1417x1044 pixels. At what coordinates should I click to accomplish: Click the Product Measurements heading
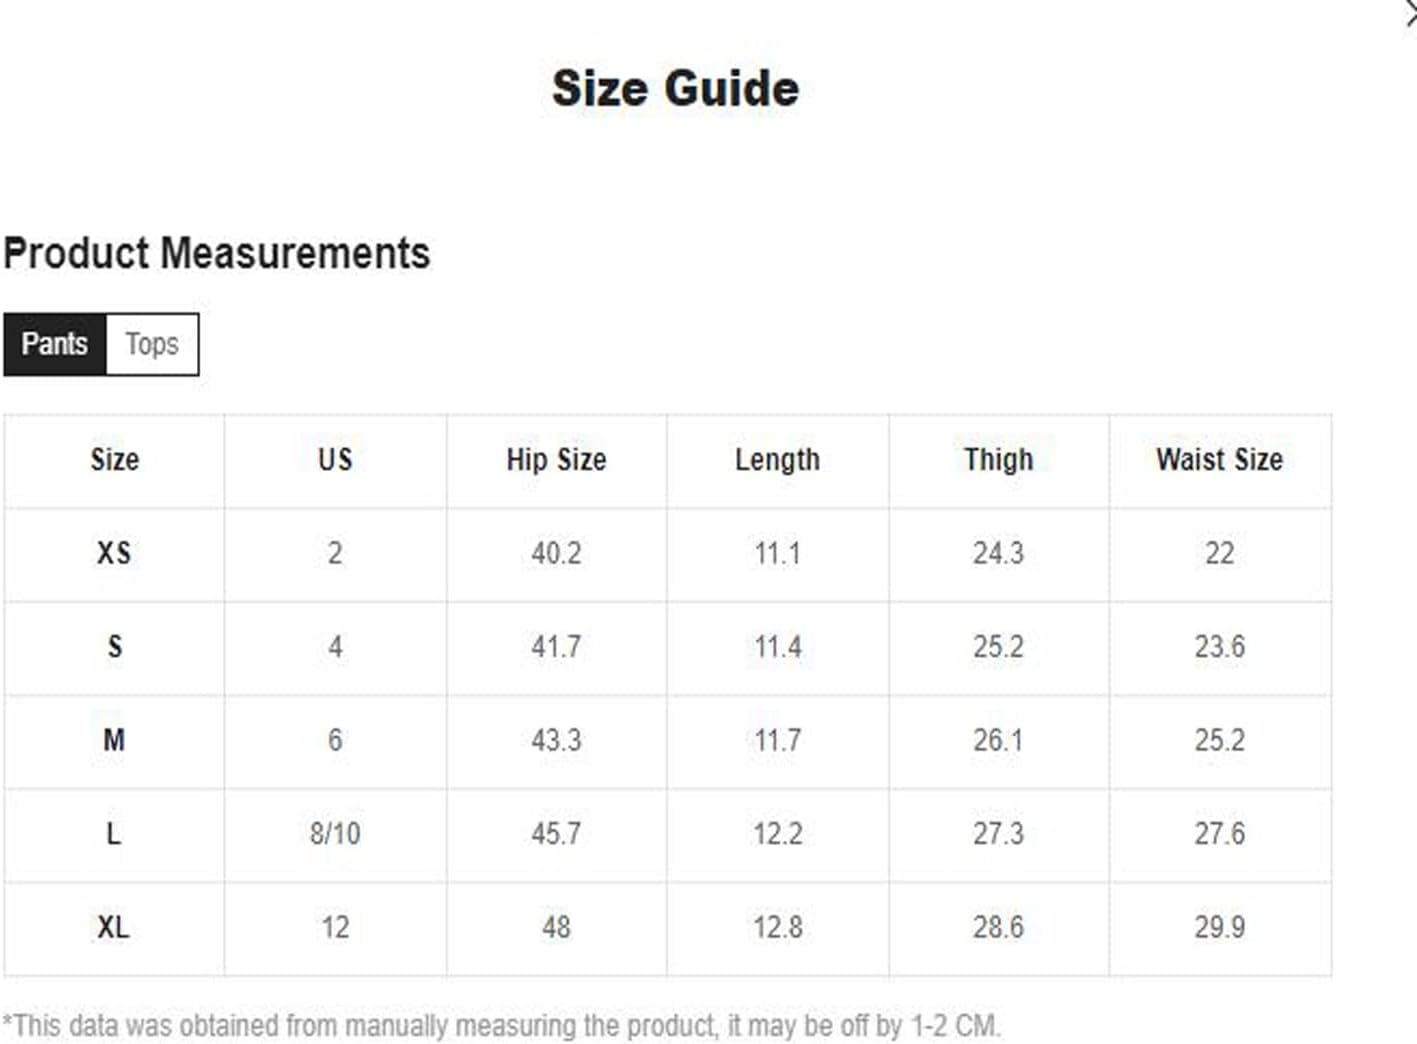217,253
